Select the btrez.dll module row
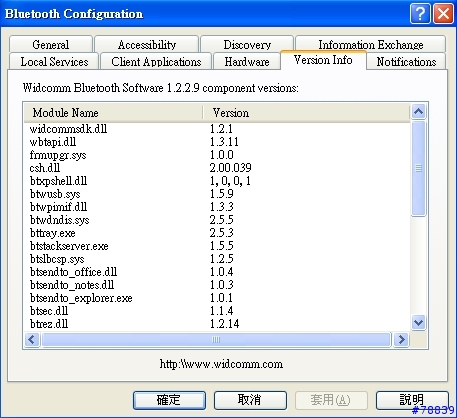457x418 pixels. click(217, 324)
